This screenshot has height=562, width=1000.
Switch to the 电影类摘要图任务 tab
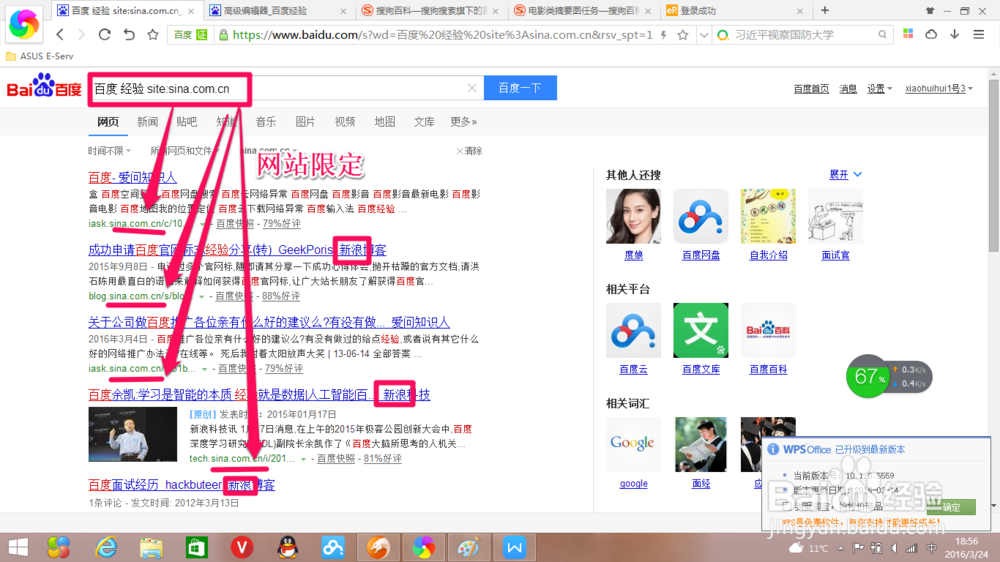583,11
